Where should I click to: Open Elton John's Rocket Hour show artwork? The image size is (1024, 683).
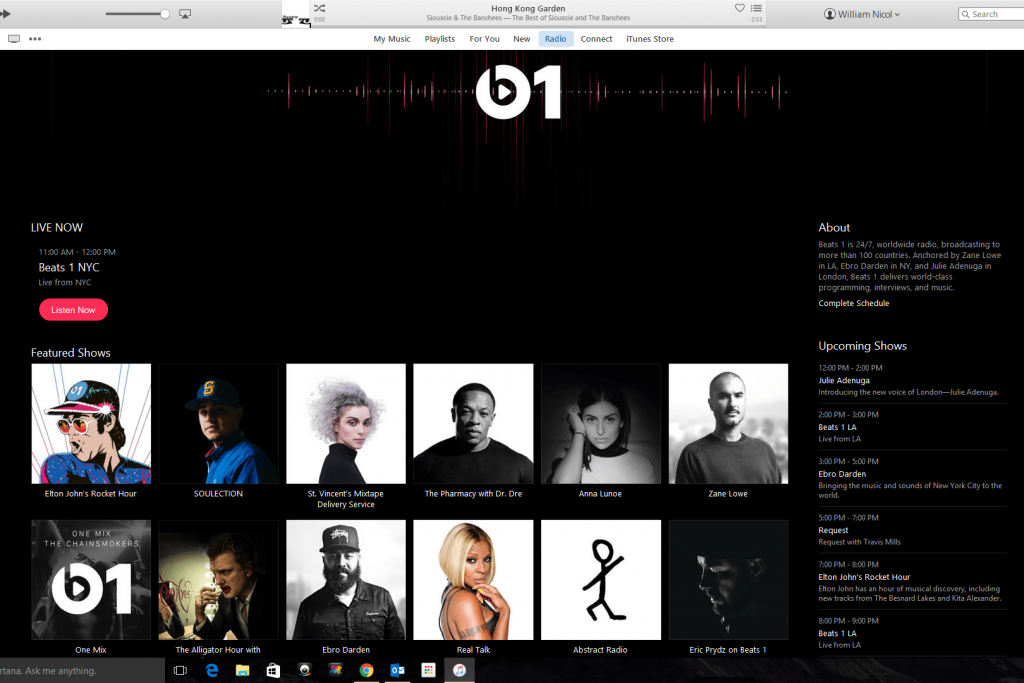[91, 424]
